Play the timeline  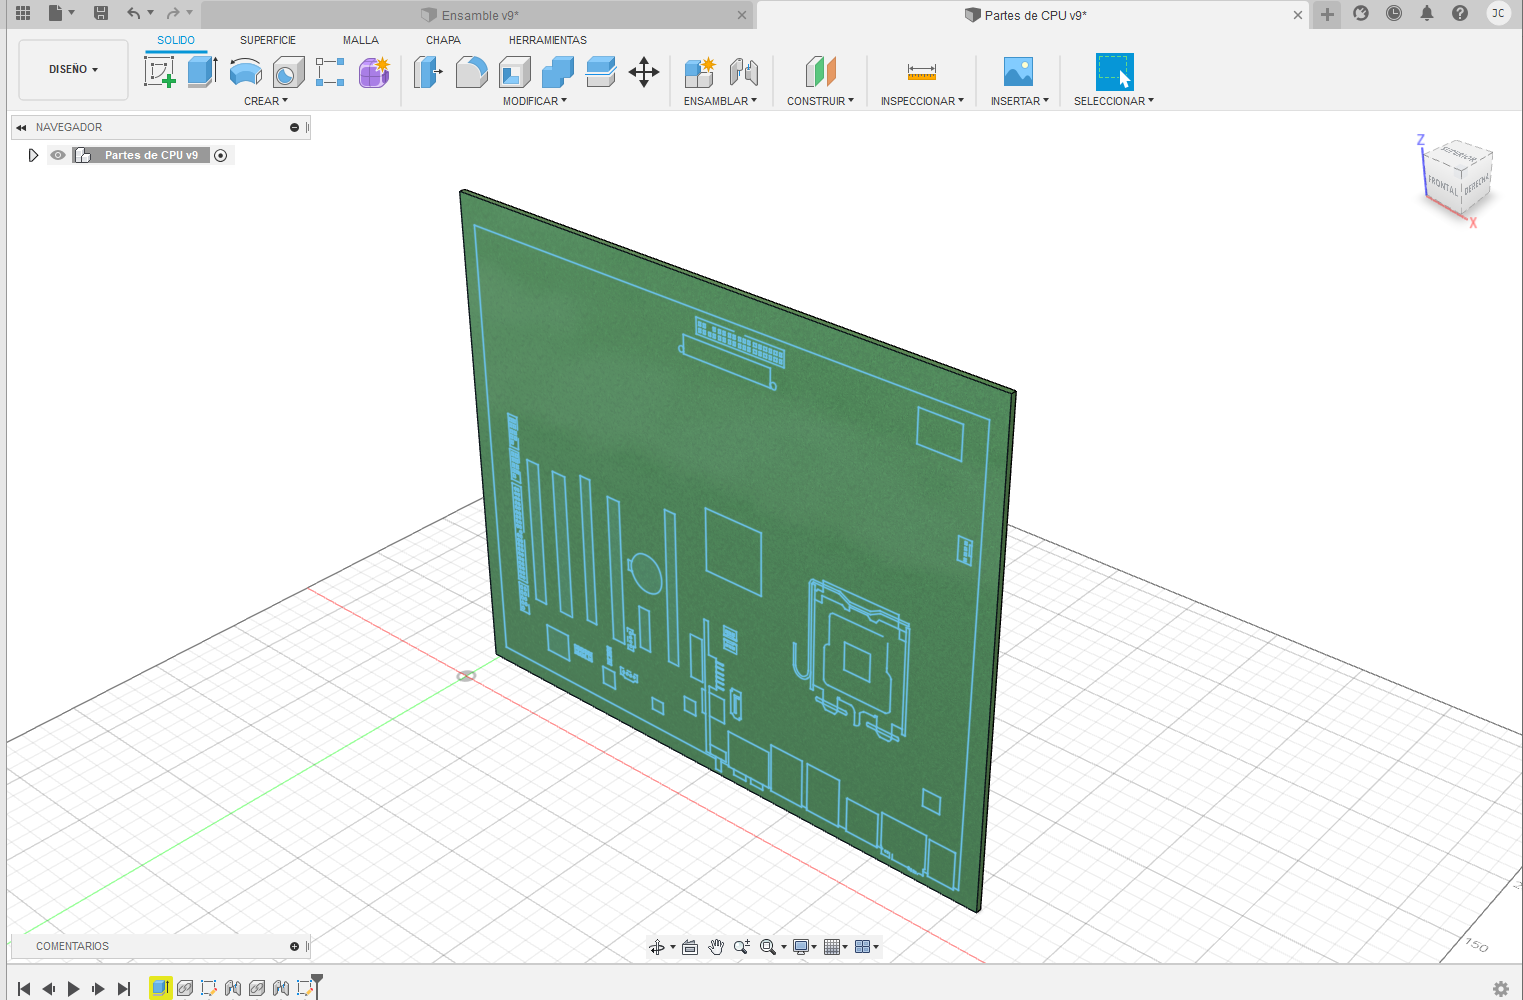(x=73, y=988)
